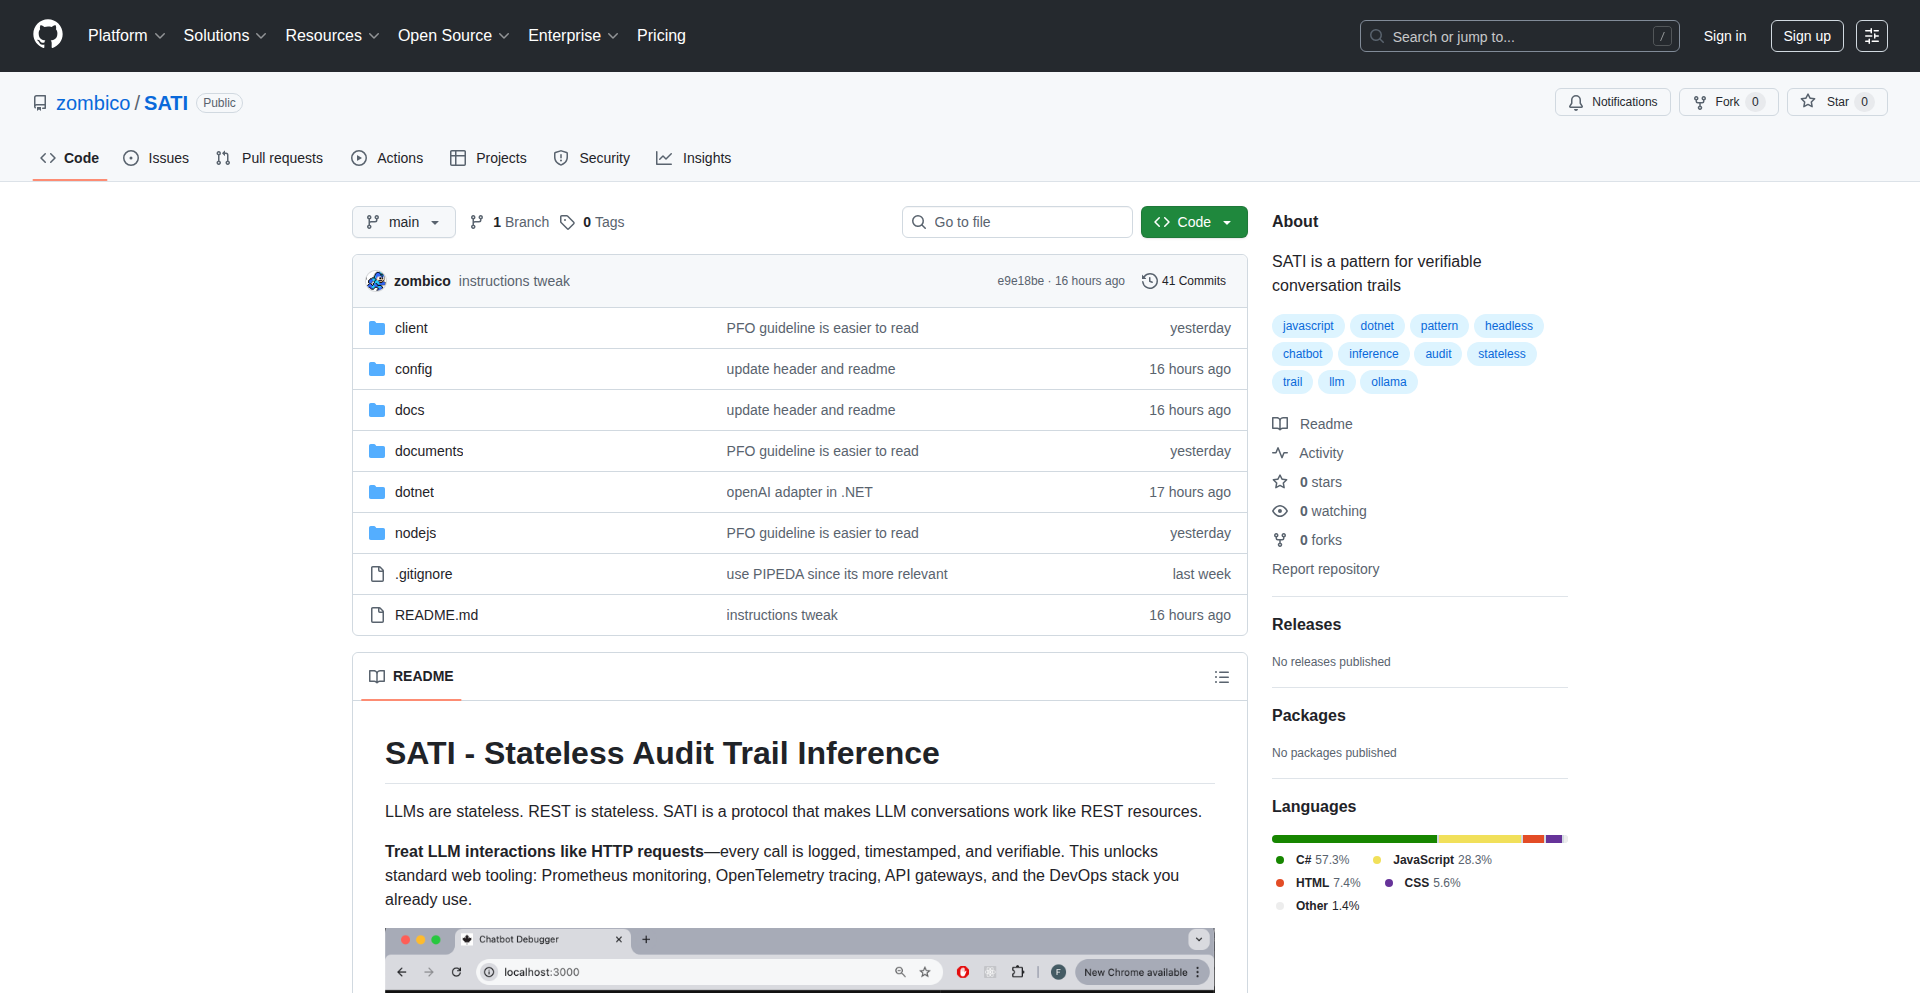
Task: Open the Pull requests tab
Action: [270, 158]
